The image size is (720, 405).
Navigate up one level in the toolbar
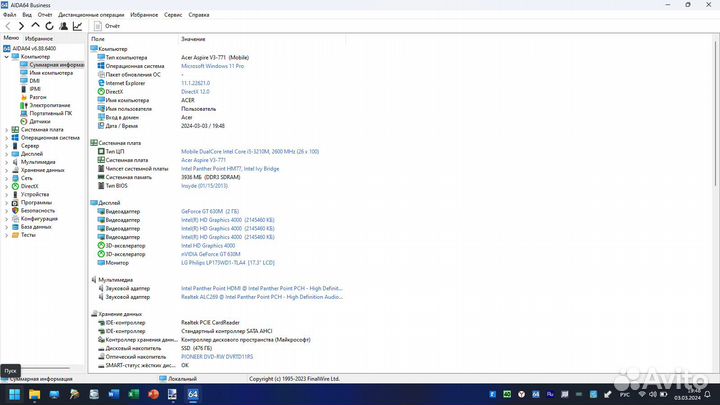pyautogui.click(x=35, y=26)
